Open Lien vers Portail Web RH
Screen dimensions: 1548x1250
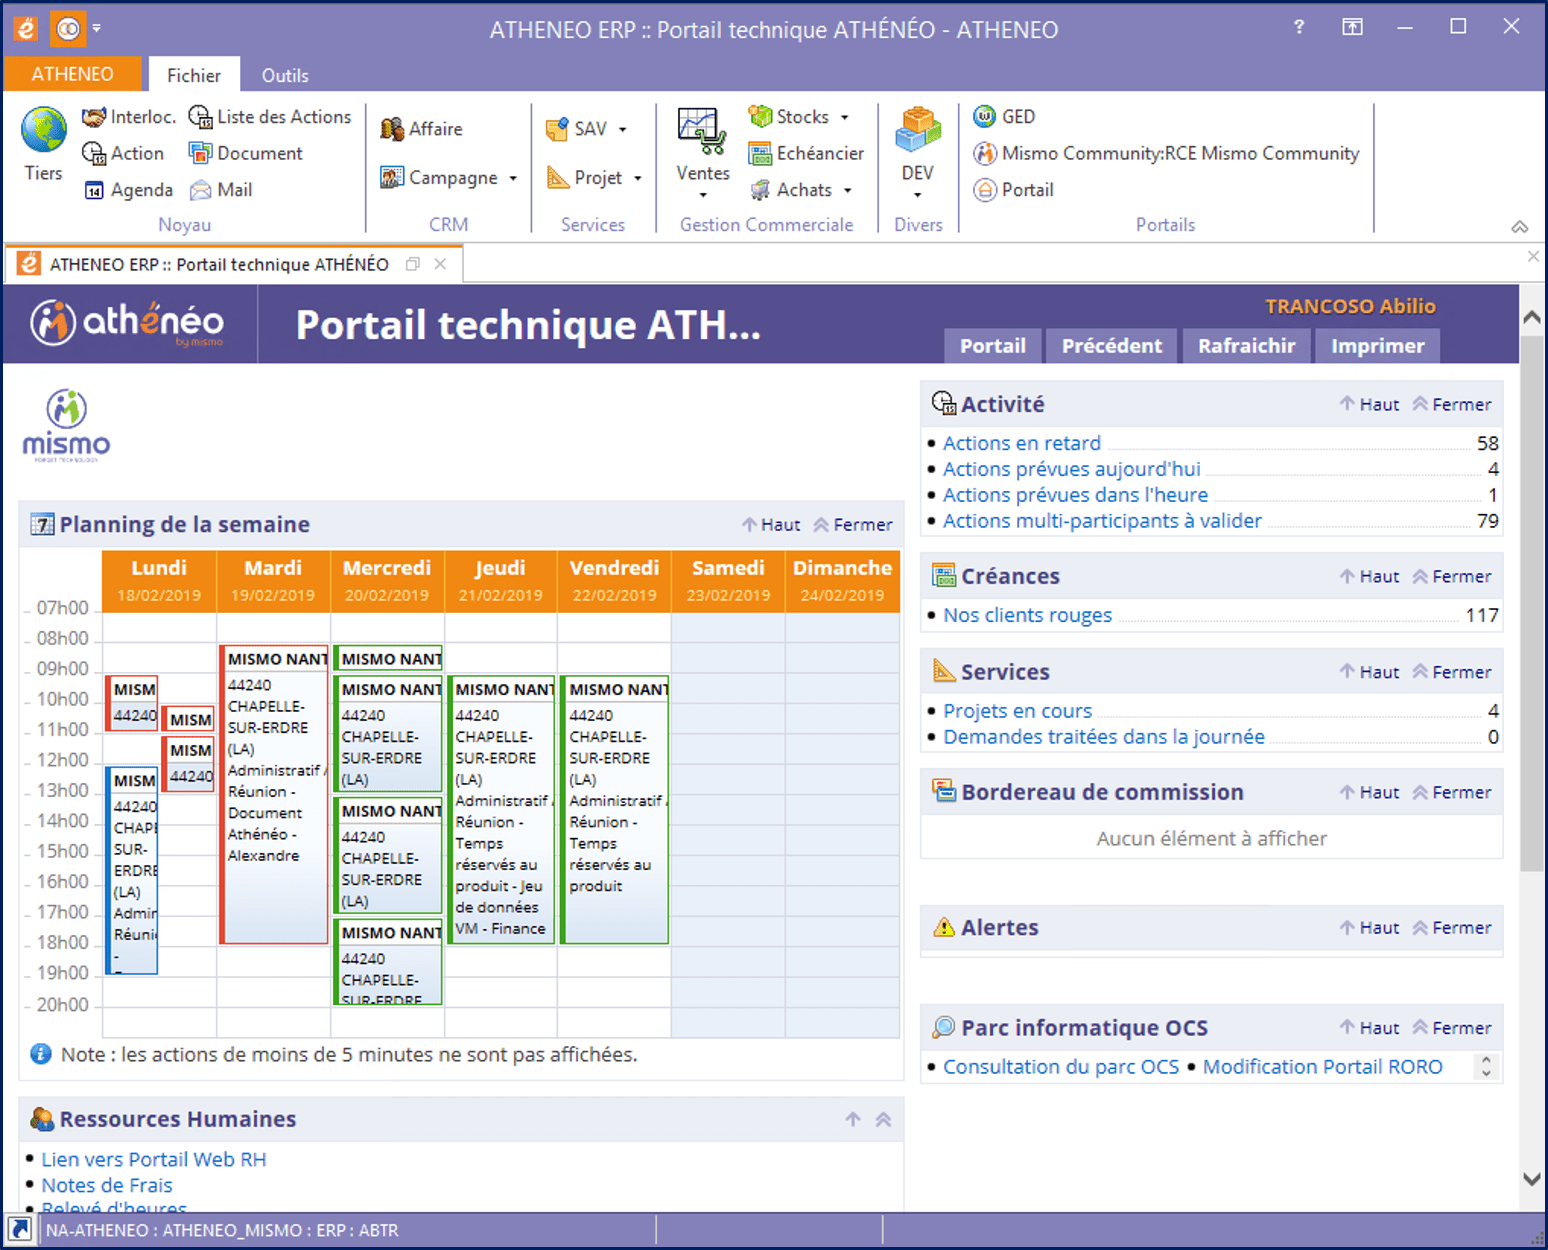pos(153,1159)
